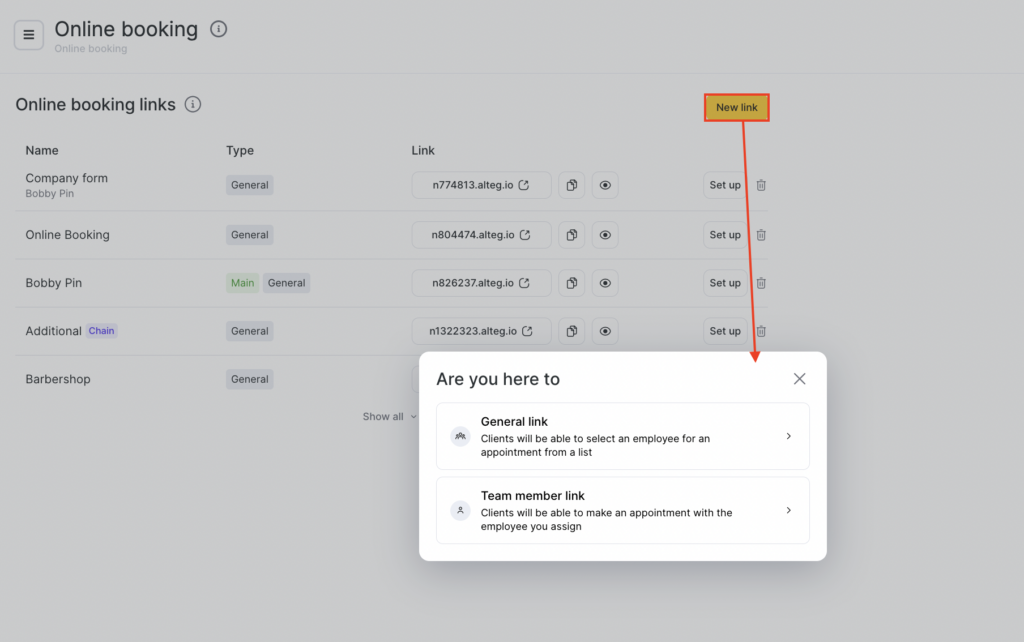
Task: Delete the Additional chain link
Action: (x=761, y=331)
